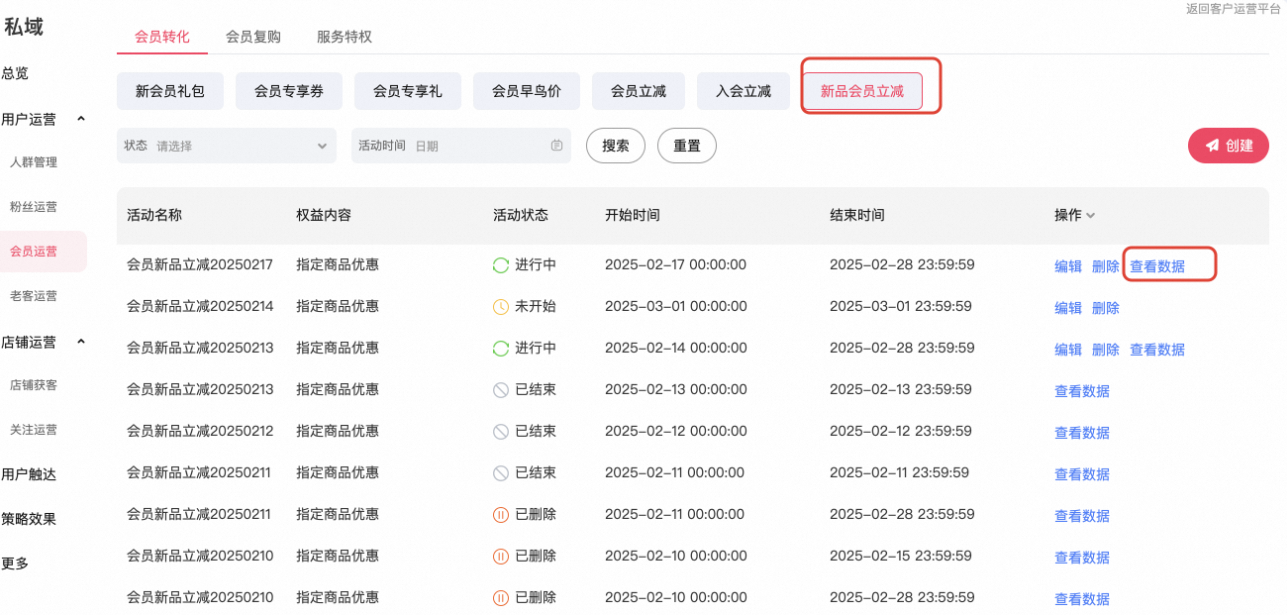Image resolution: width=1287 pixels, height=615 pixels.
Task: Collapse the 用户运营 sidebar section
Action: point(82,119)
